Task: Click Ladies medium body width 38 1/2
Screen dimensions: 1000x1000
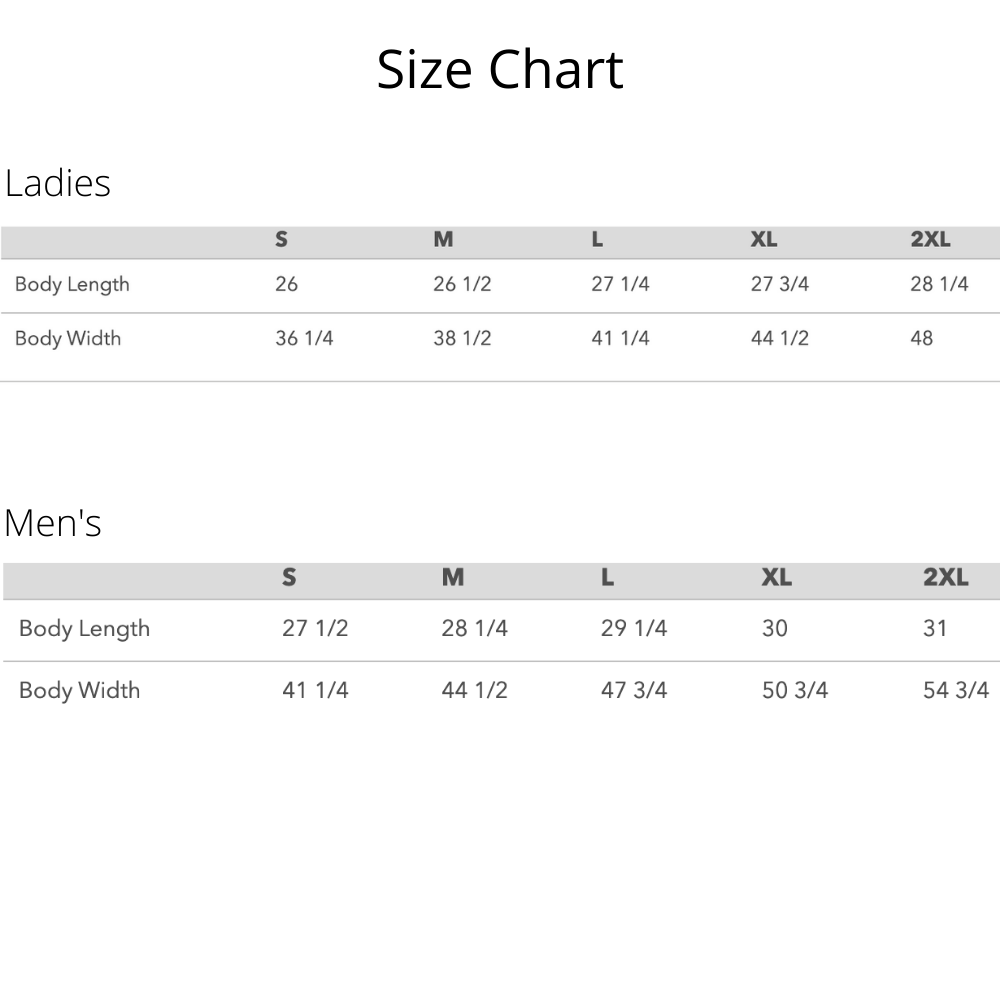Action: coord(462,338)
